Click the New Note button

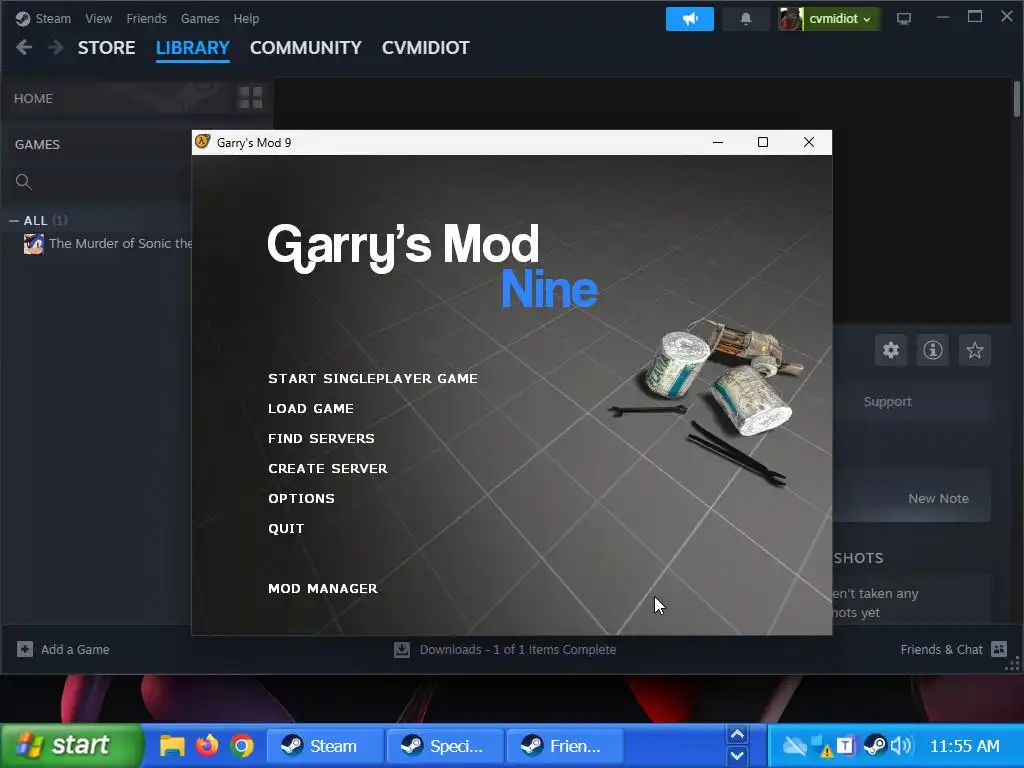(938, 498)
